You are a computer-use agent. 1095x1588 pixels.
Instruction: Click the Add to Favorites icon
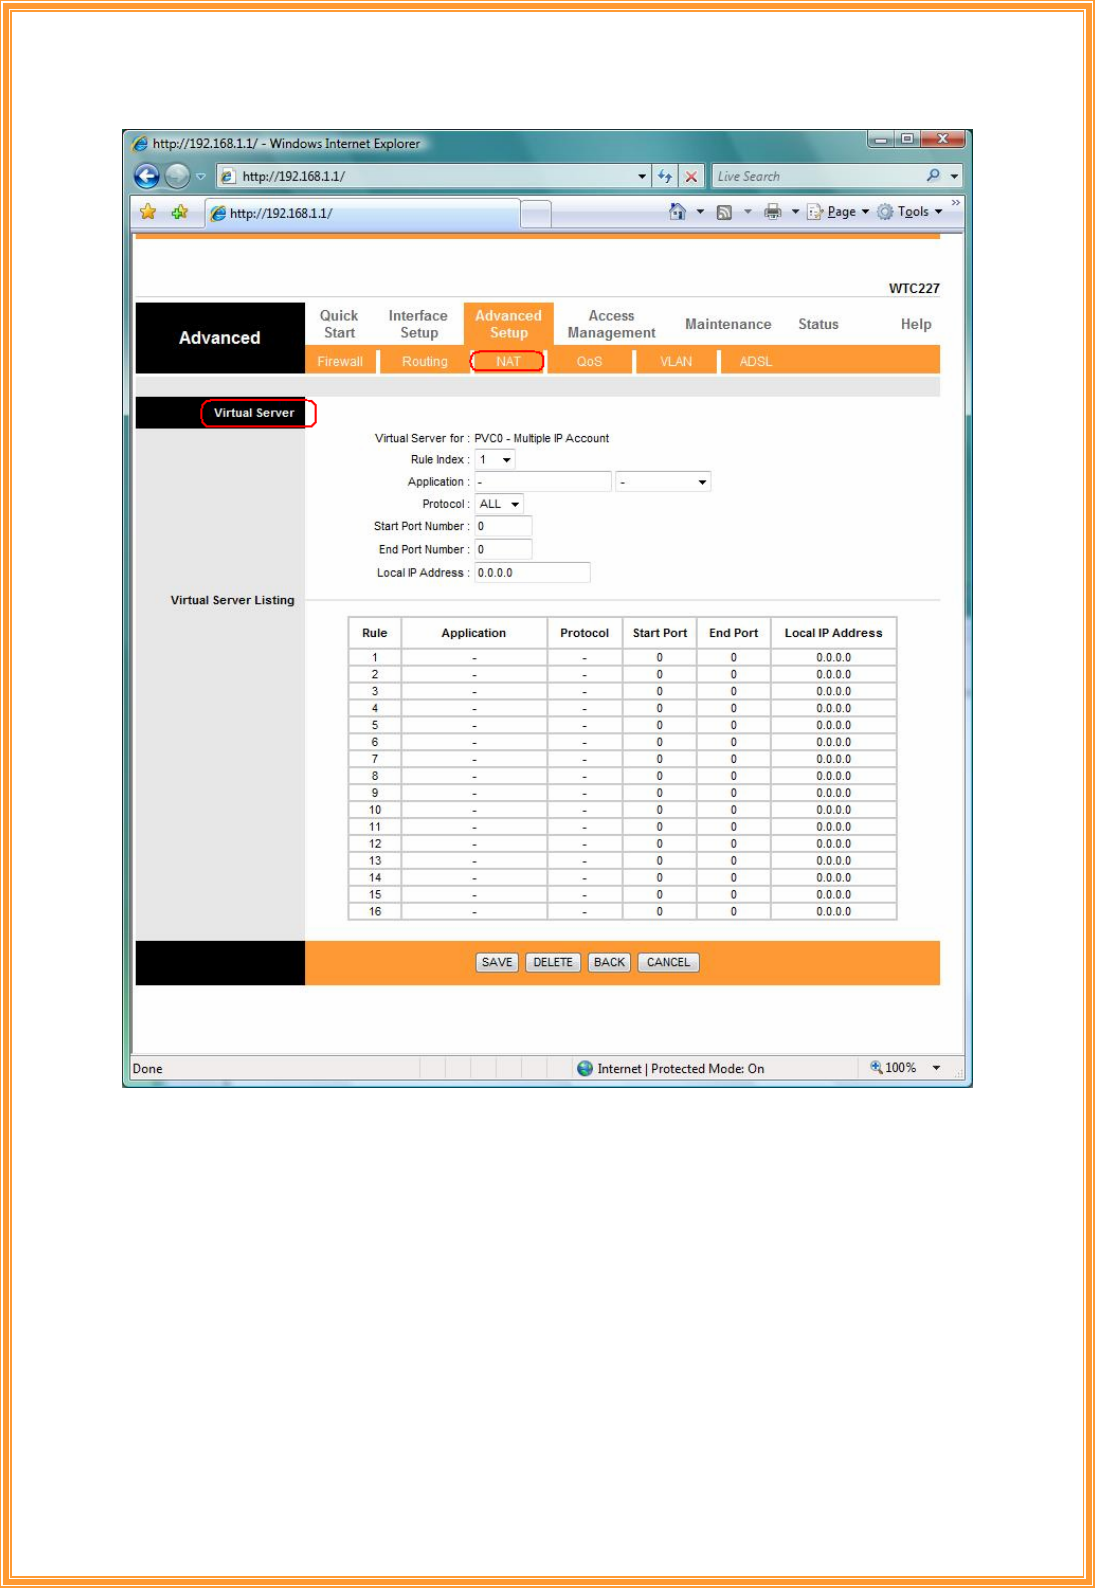[180, 212]
